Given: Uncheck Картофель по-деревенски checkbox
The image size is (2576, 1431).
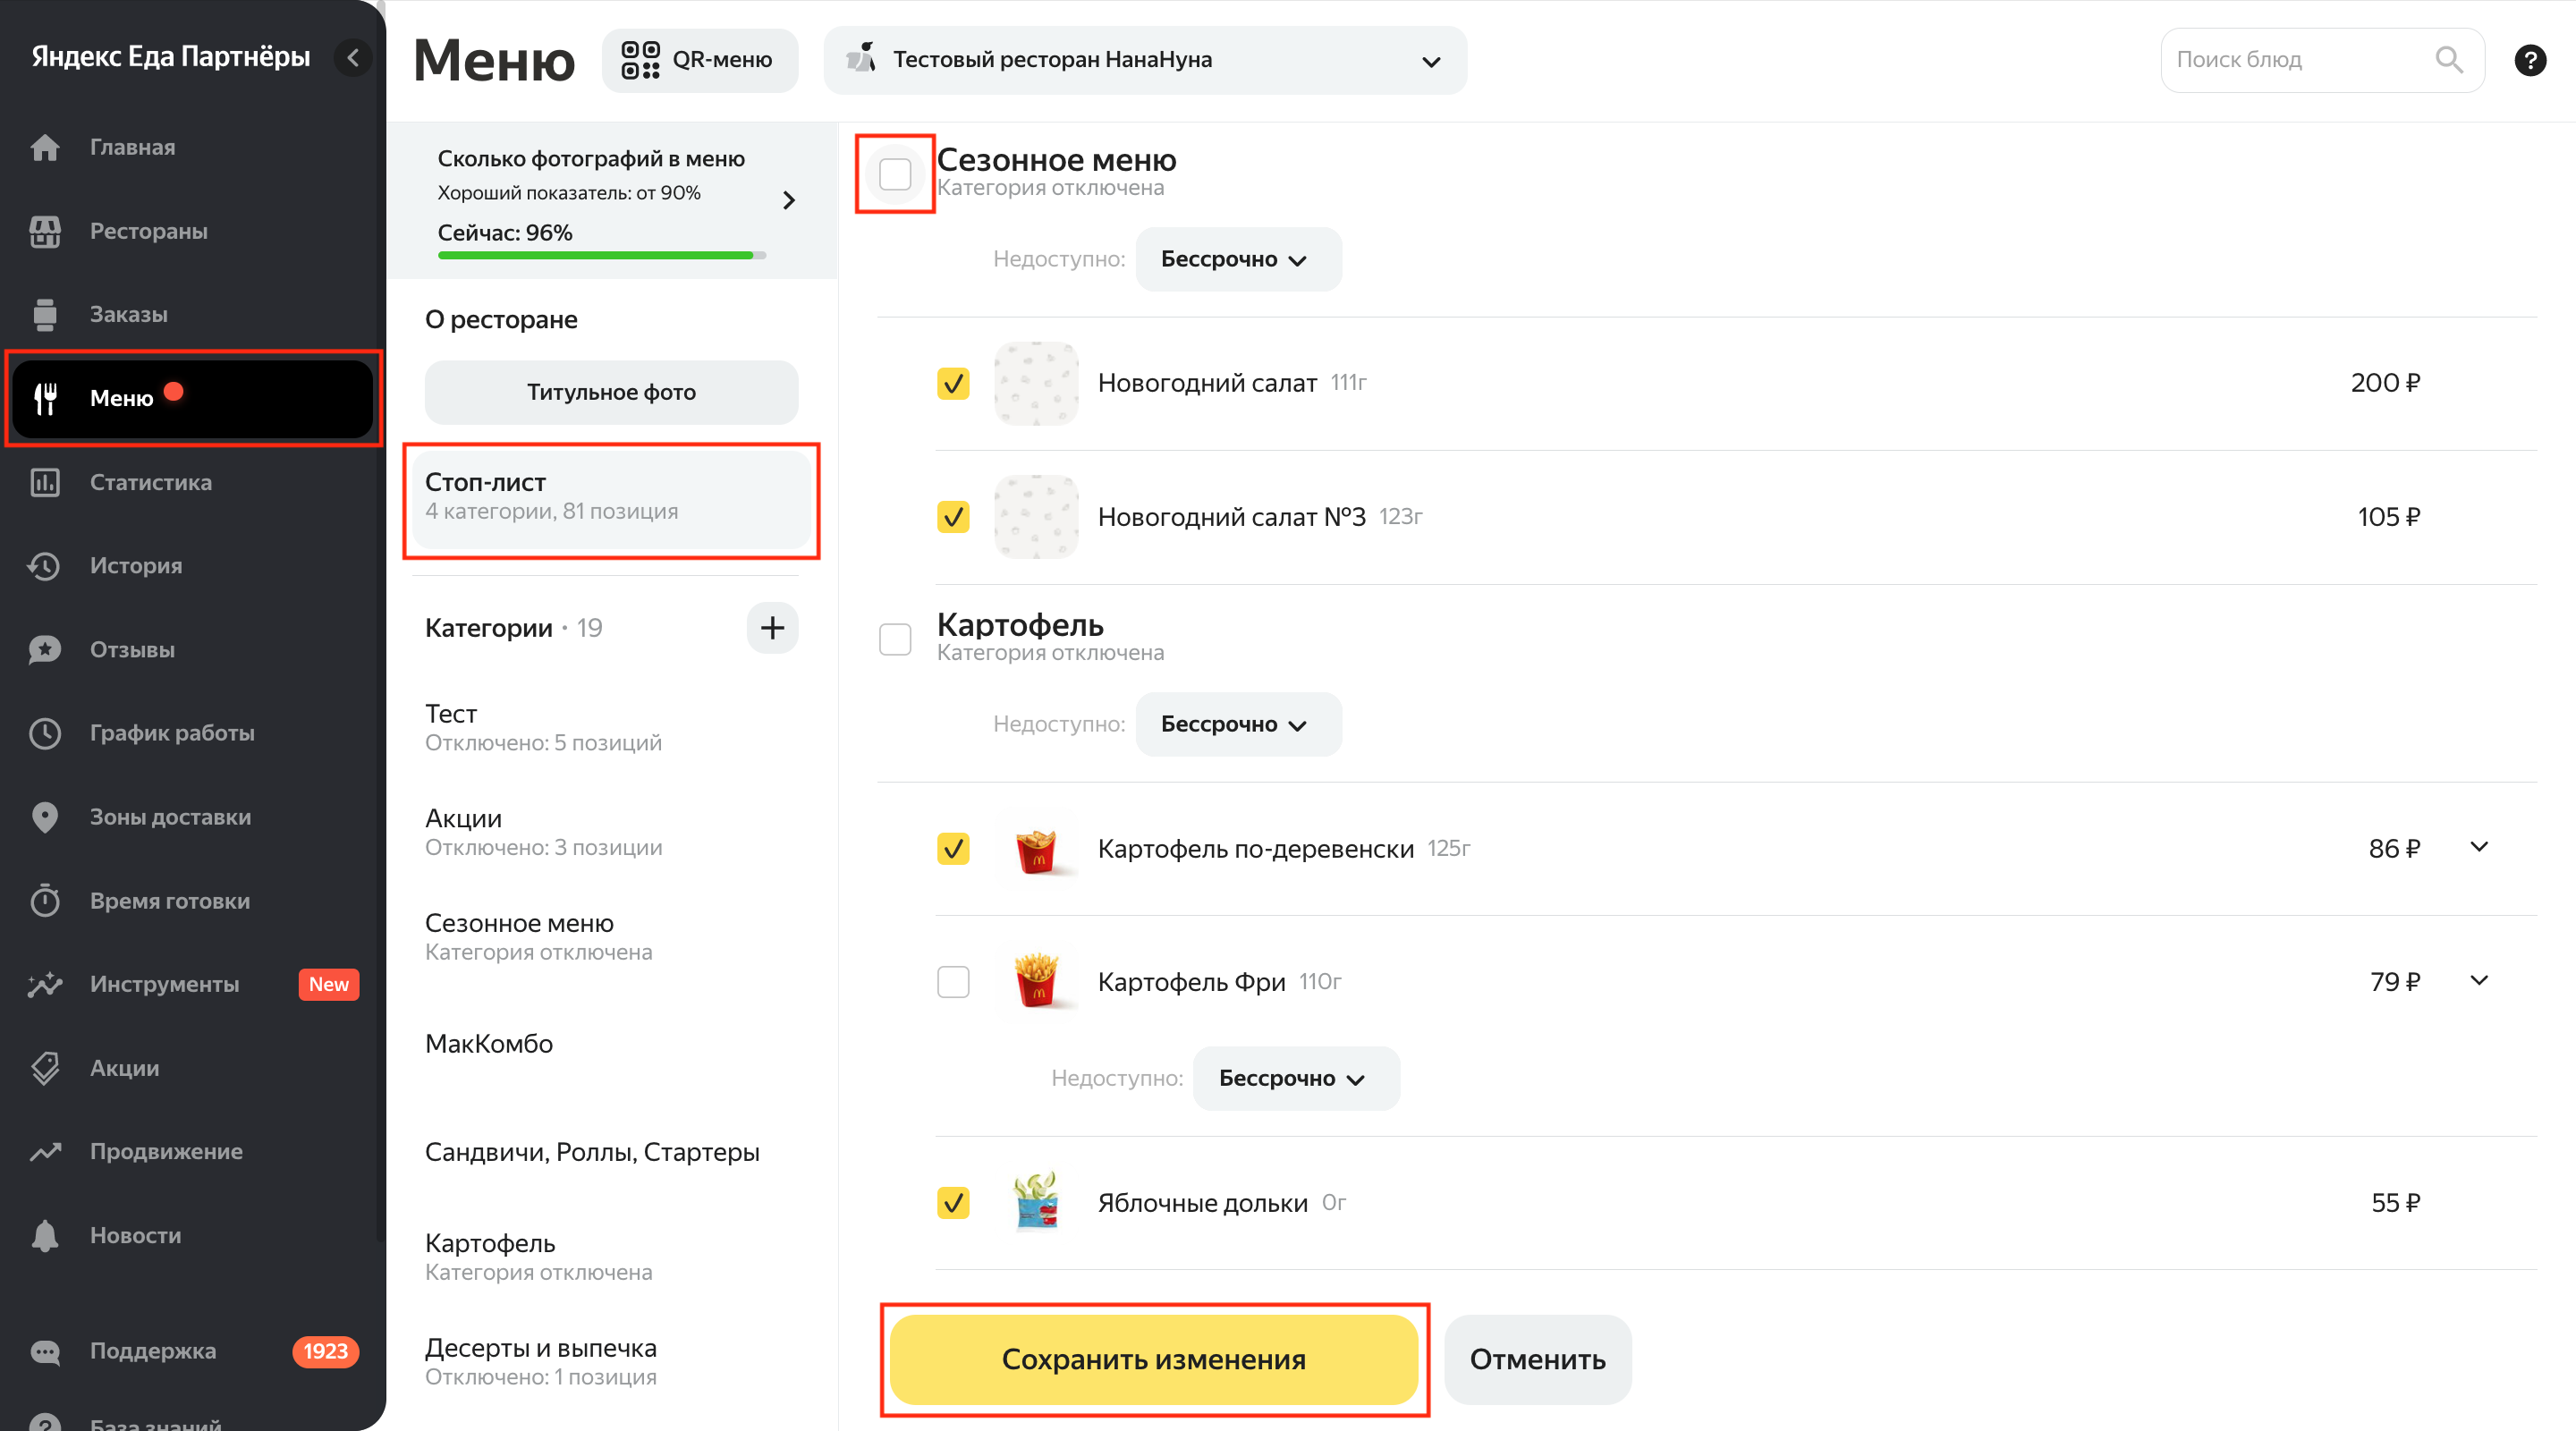Looking at the screenshot, I should (953, 849).
